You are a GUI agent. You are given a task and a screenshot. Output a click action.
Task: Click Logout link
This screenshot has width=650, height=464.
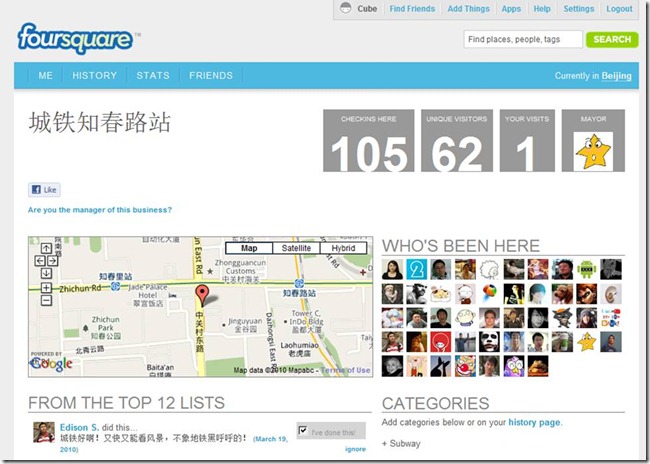[x=619, y=9]
